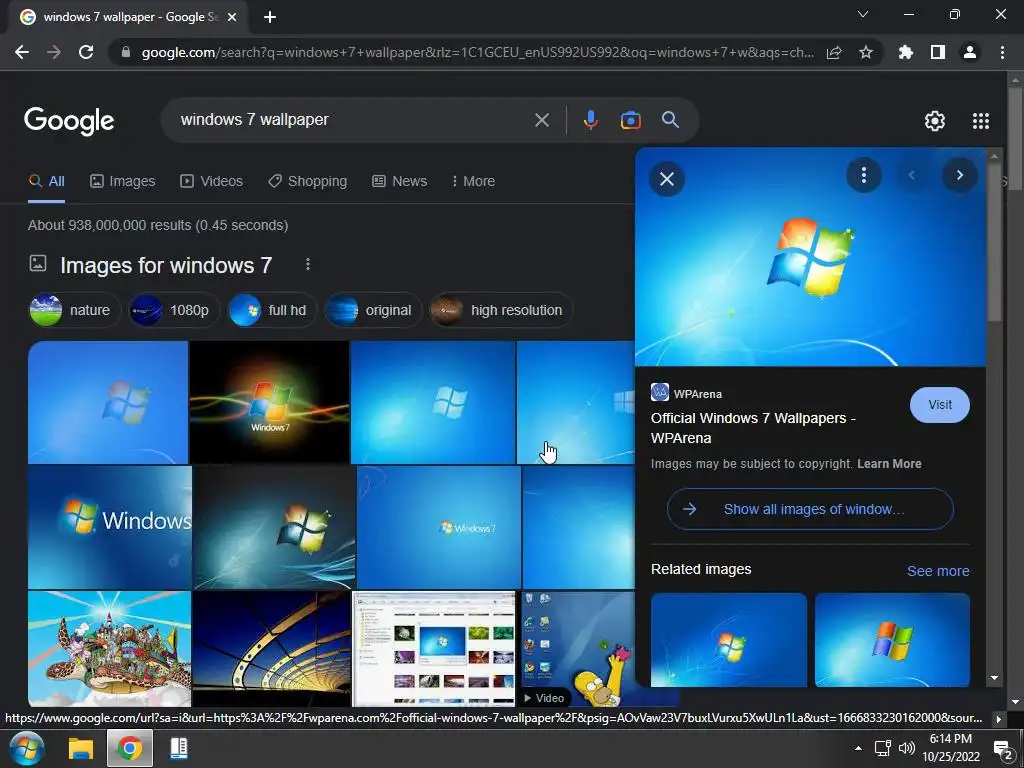
Task: Open a new browser tab
Action: (270, 17)
